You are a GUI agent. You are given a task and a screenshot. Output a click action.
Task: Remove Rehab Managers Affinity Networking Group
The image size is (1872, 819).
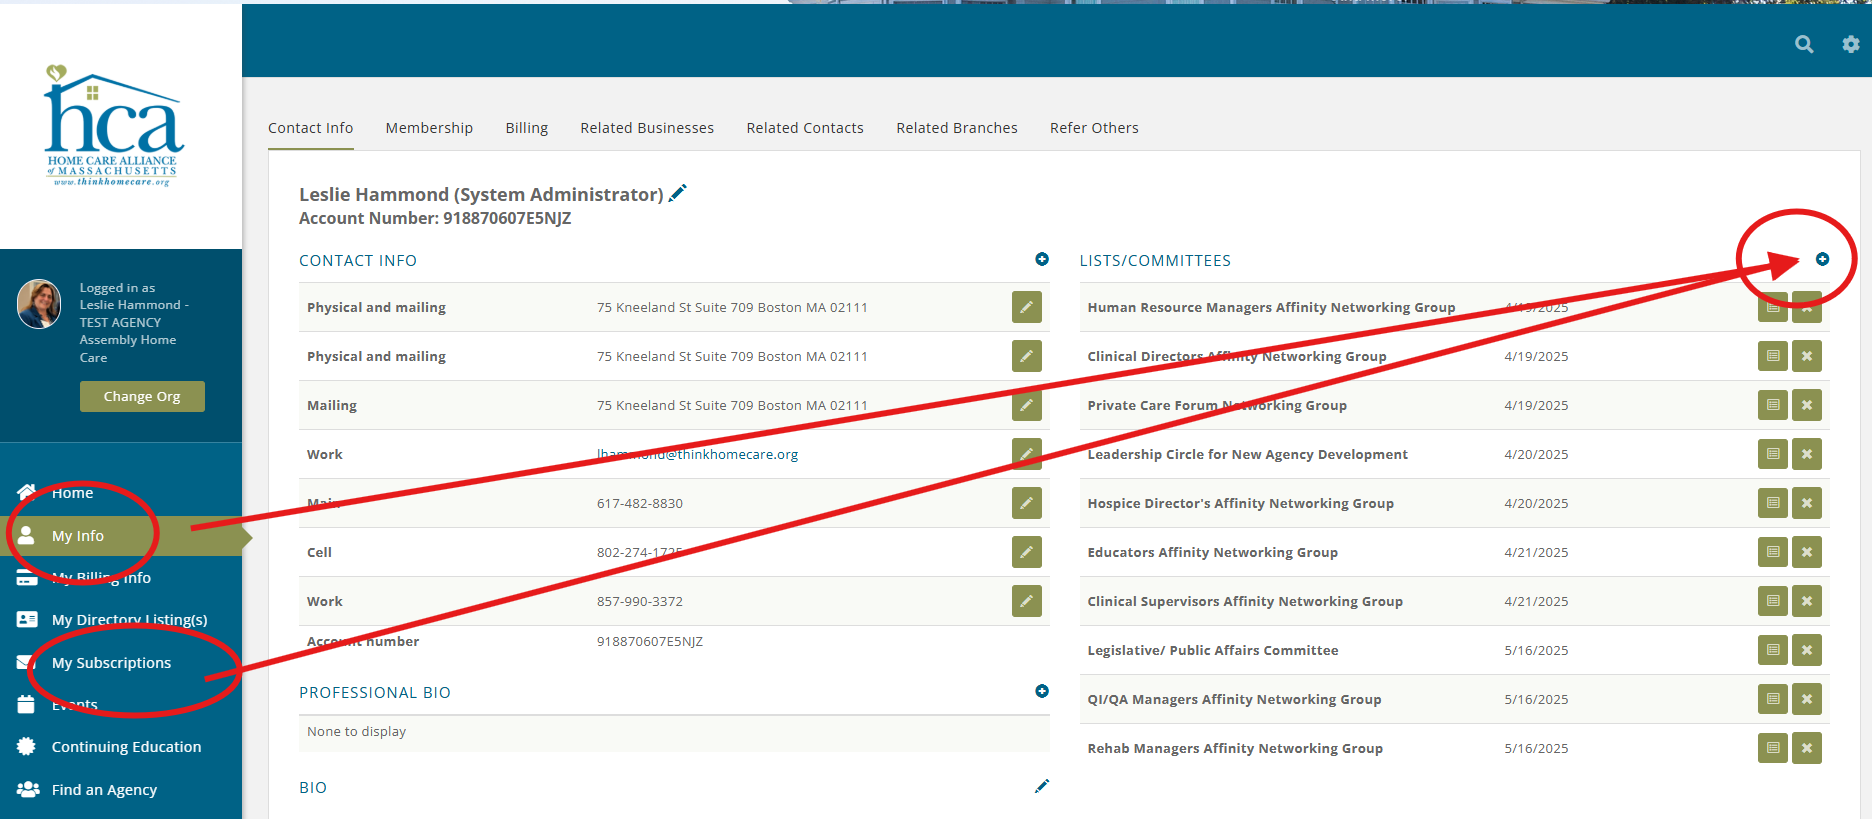point(1807,748)
